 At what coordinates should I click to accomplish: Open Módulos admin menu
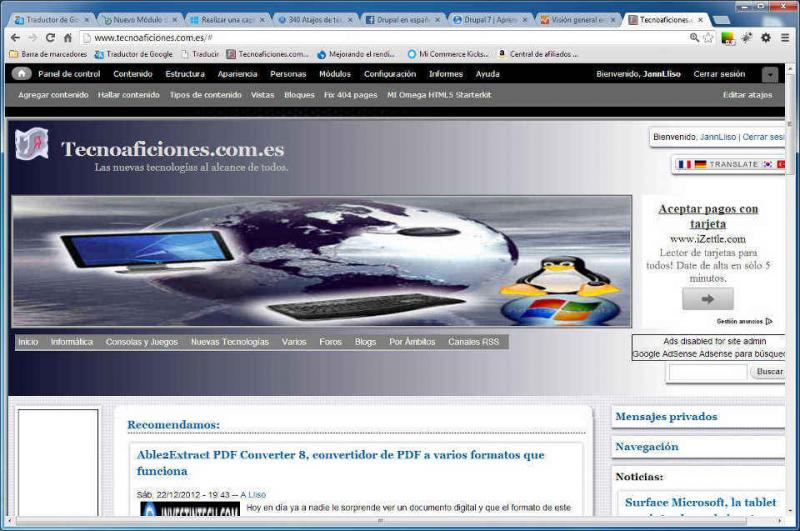(335, 74)
